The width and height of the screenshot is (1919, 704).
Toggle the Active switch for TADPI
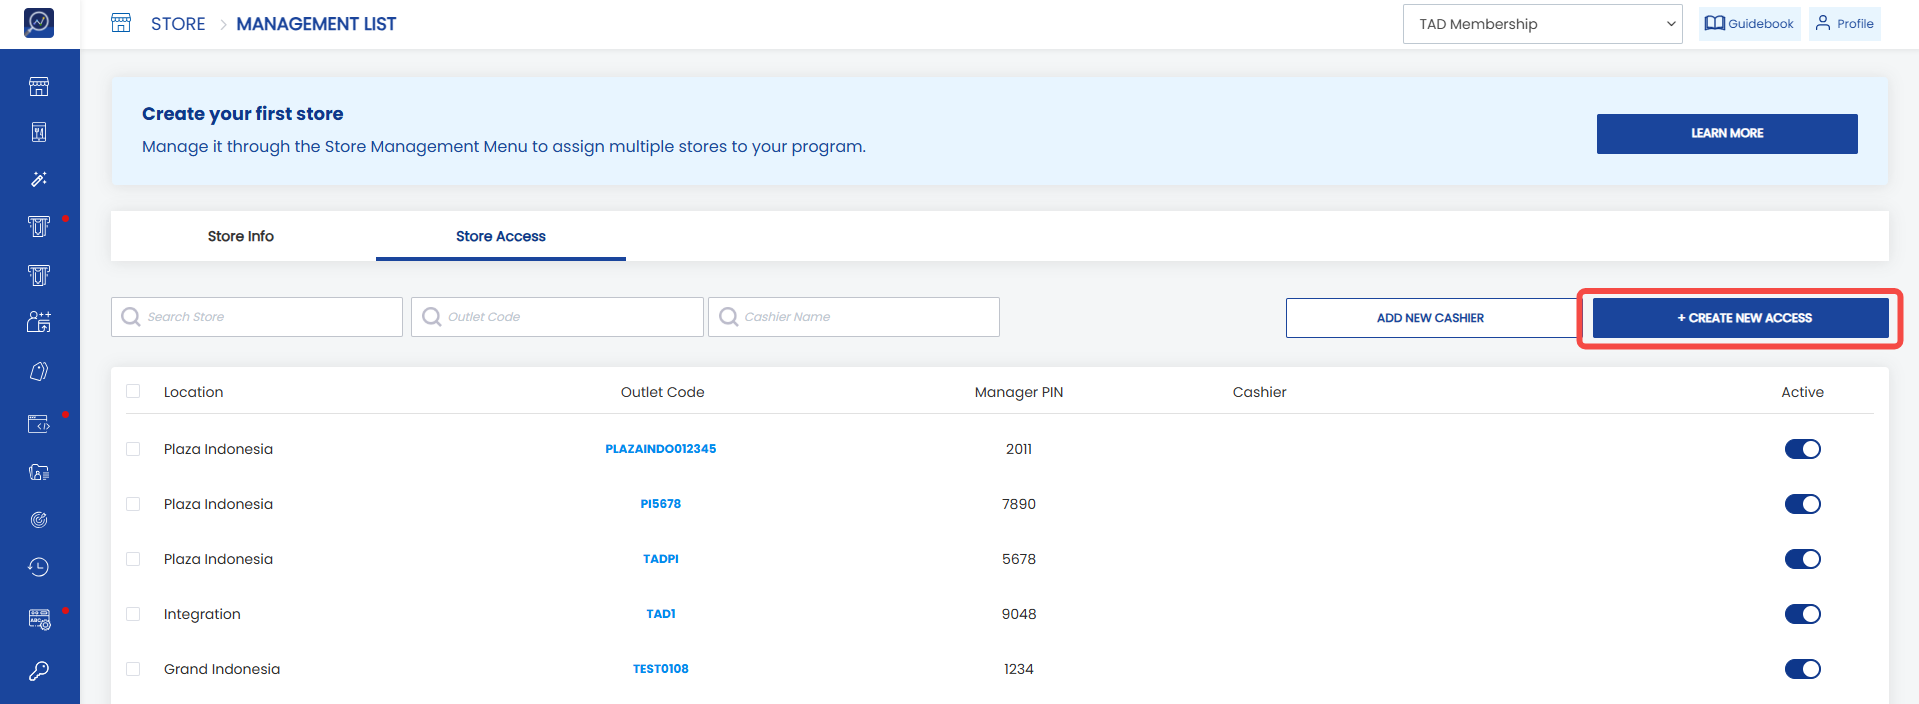(x=1802, y=559)
